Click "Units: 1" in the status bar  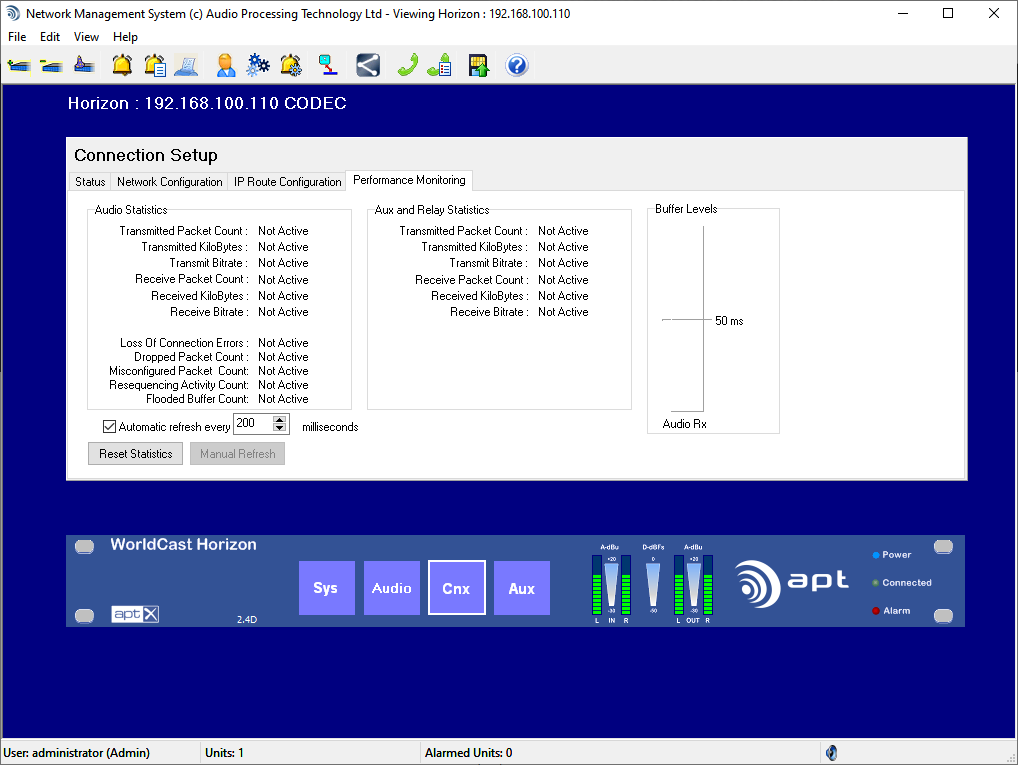(x=224, y=753)
